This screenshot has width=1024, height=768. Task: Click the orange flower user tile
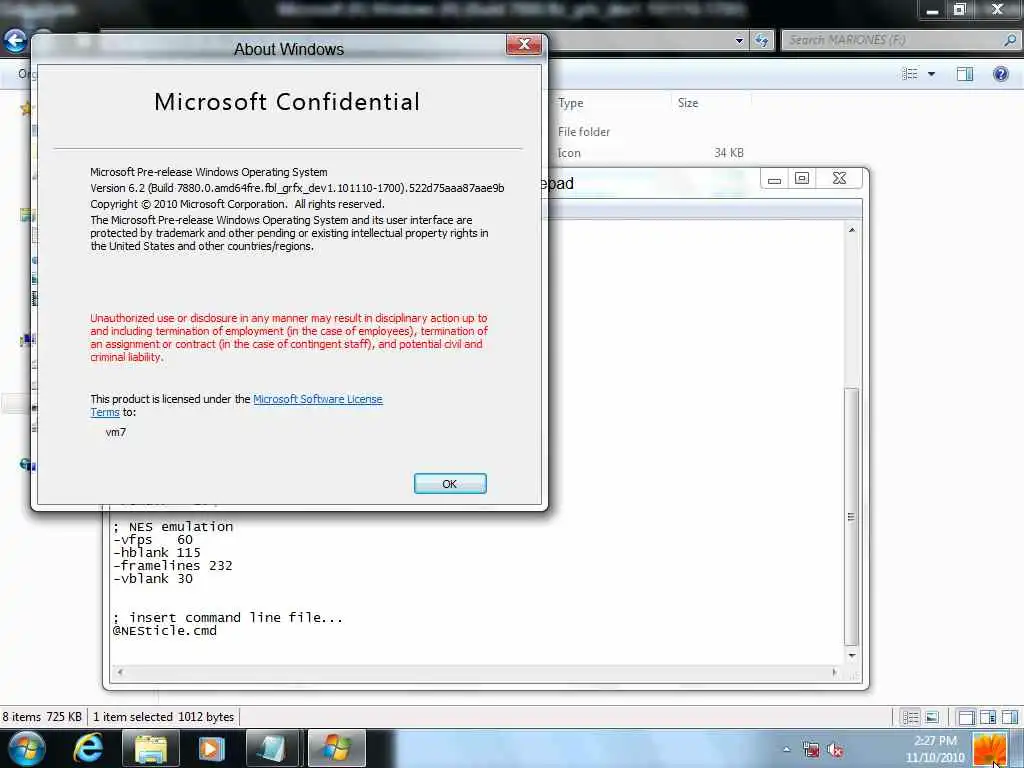[x=989, y=748]
